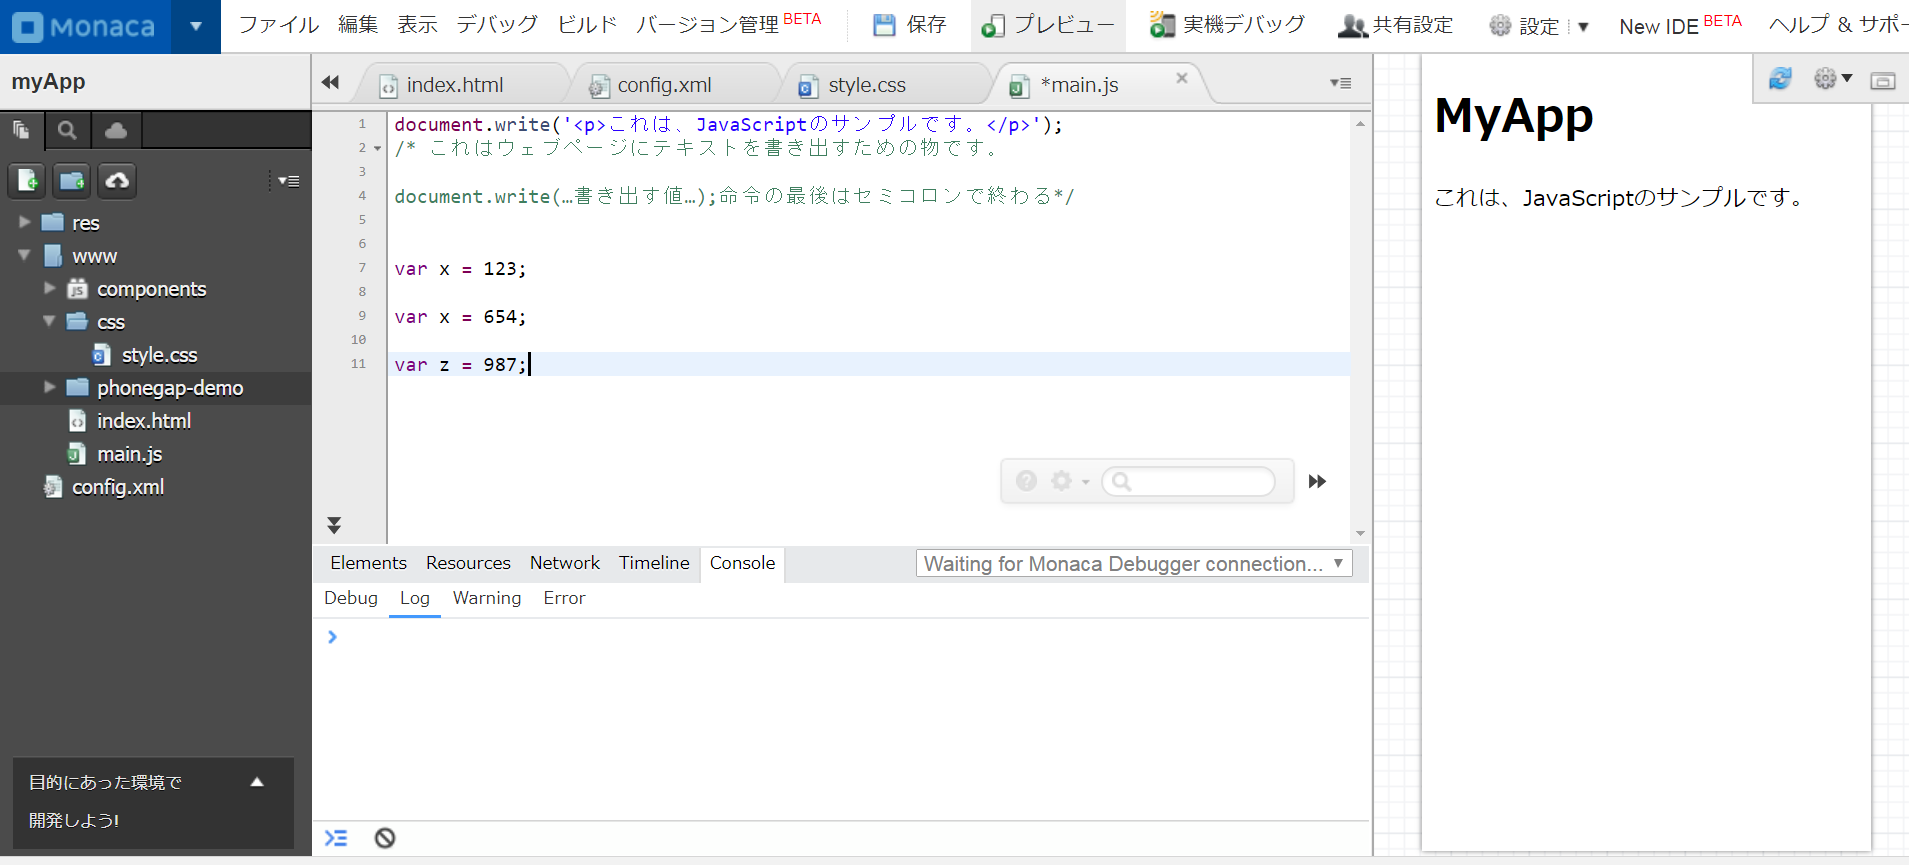Open the ファイル menu

pos(278,25)
